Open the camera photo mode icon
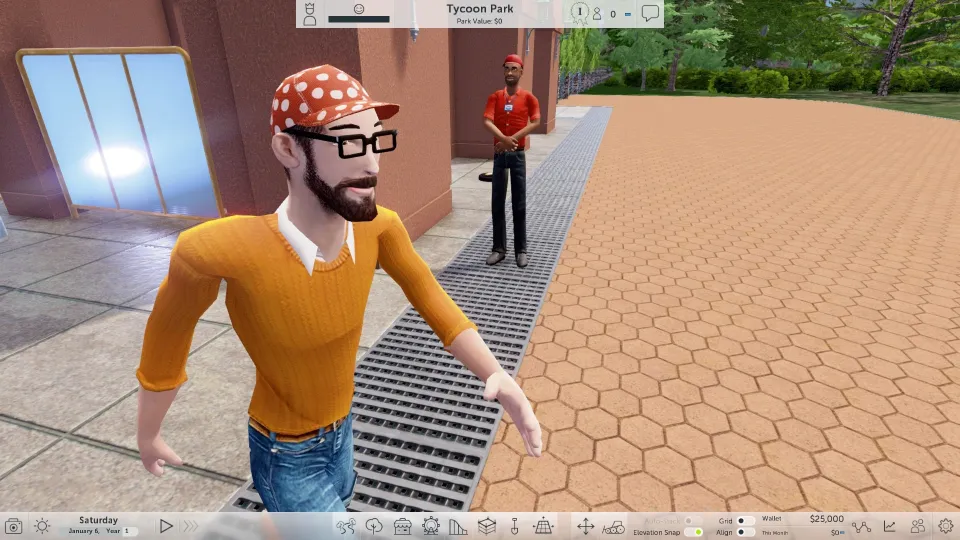Screen dimensions: 960x540 tap(14, 526)
